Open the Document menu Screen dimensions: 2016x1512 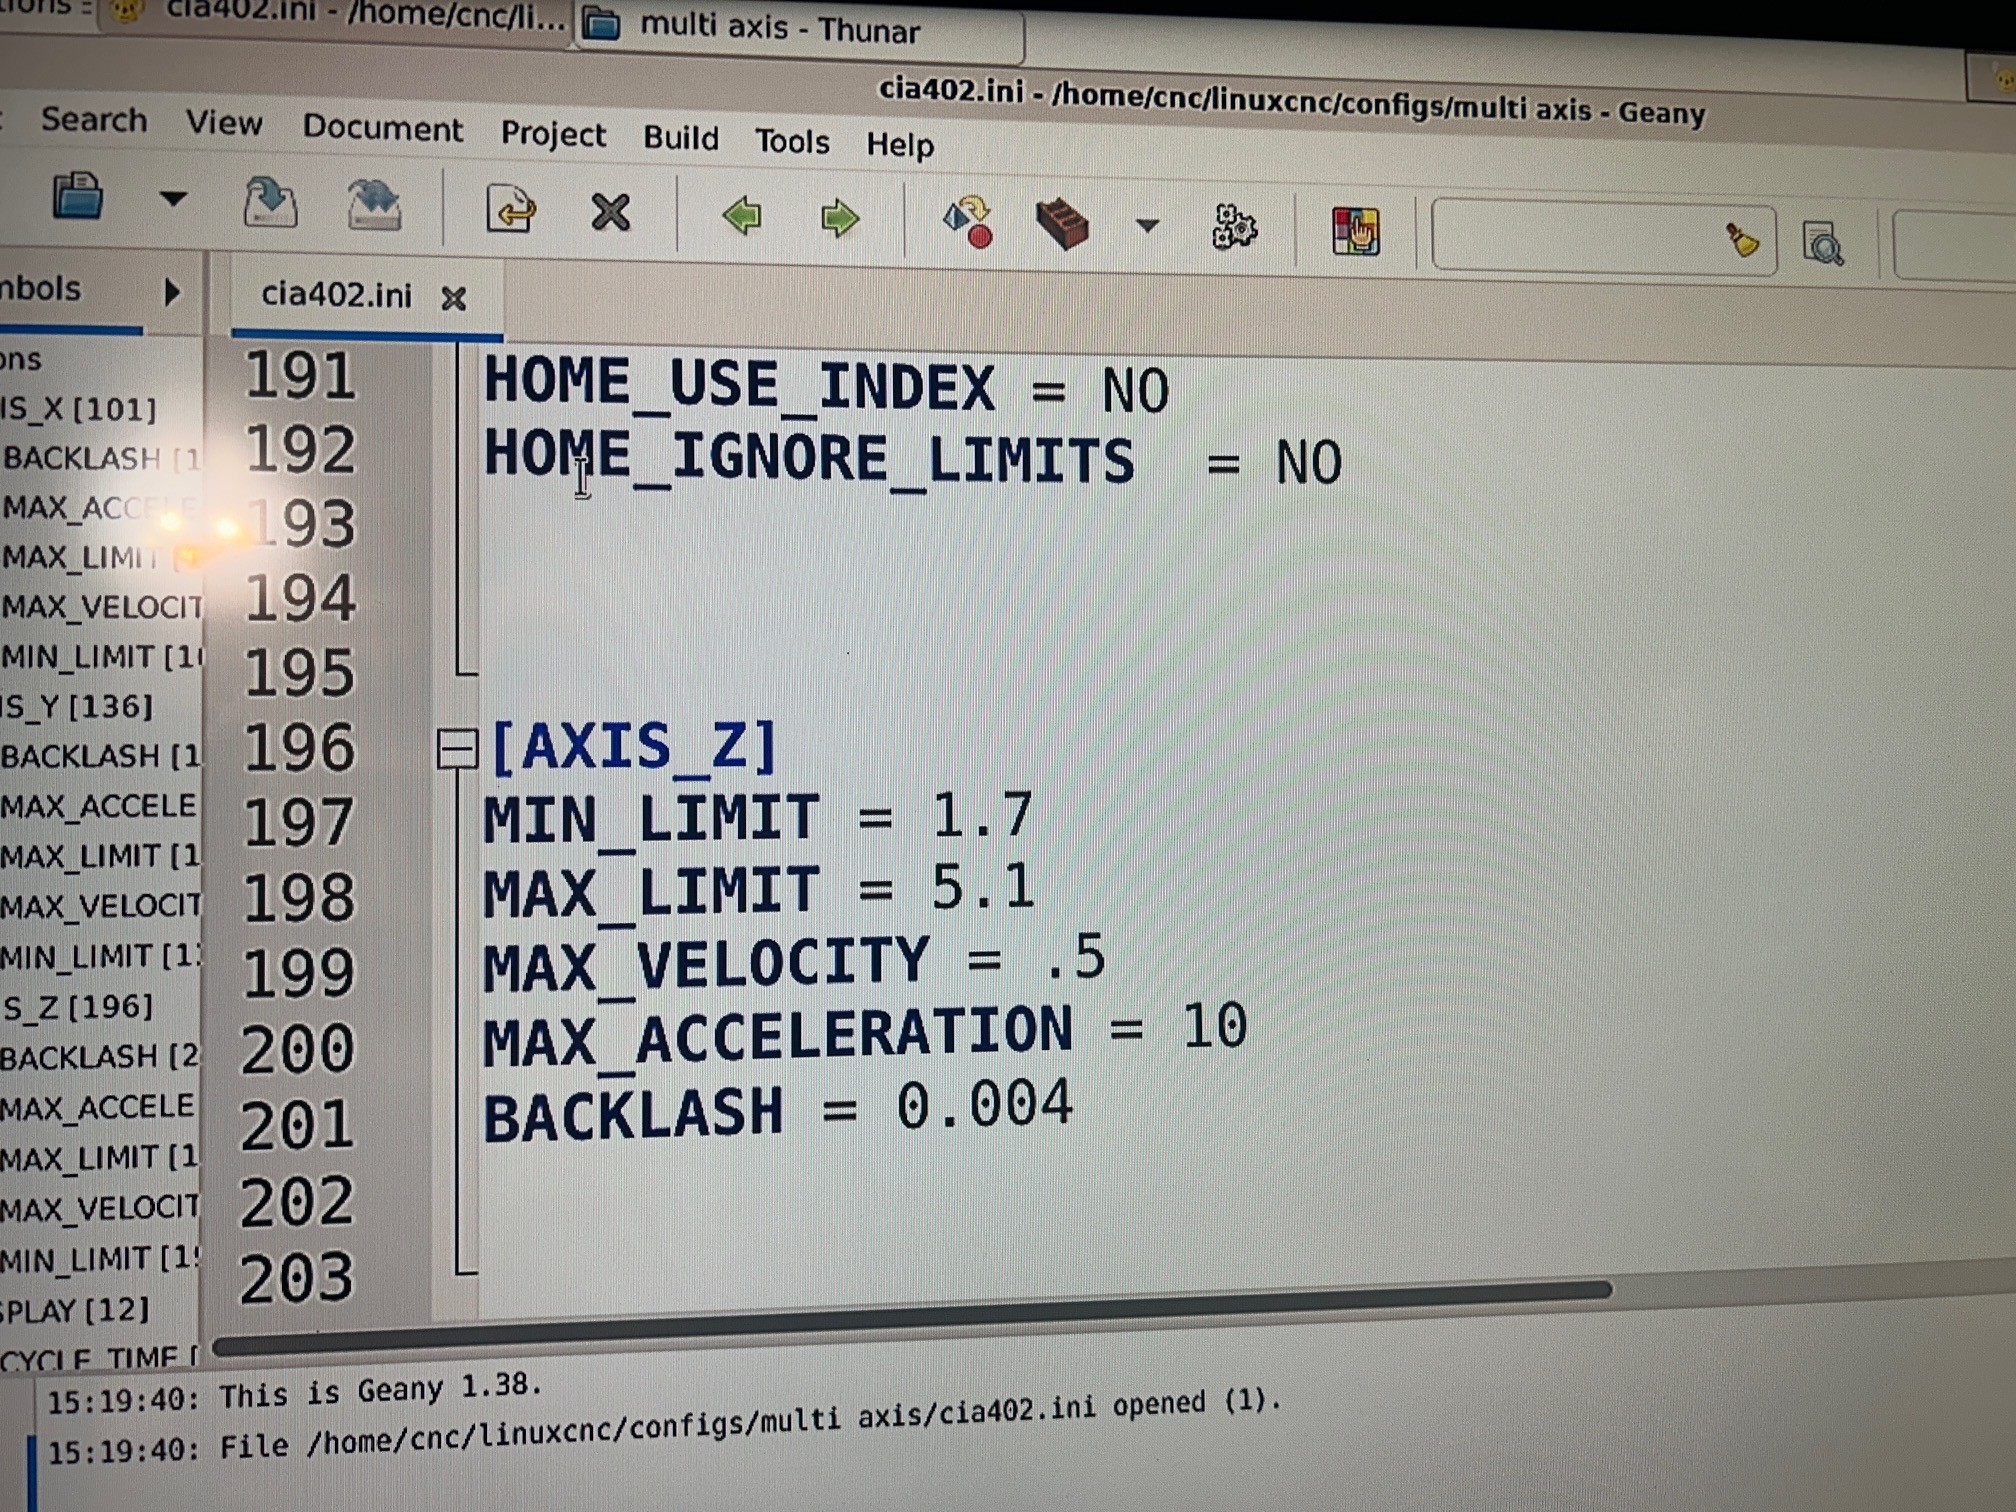pos(382,129)
